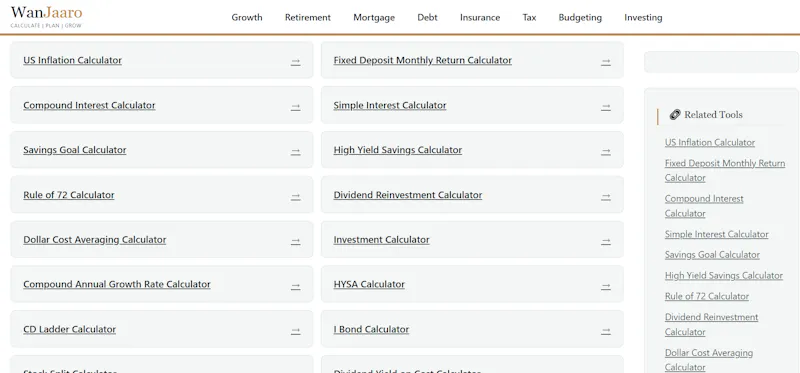Click the arrow on US Inflation Calculator card
The width and height of the screenshot is (800, 373).
295,61
